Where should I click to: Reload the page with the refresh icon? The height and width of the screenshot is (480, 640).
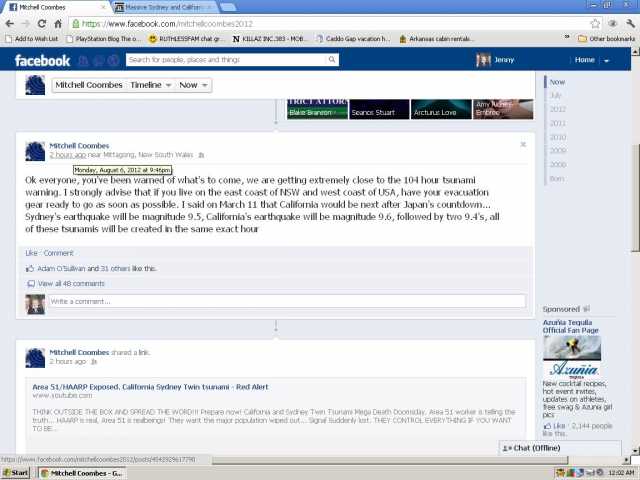pos(42,24)
